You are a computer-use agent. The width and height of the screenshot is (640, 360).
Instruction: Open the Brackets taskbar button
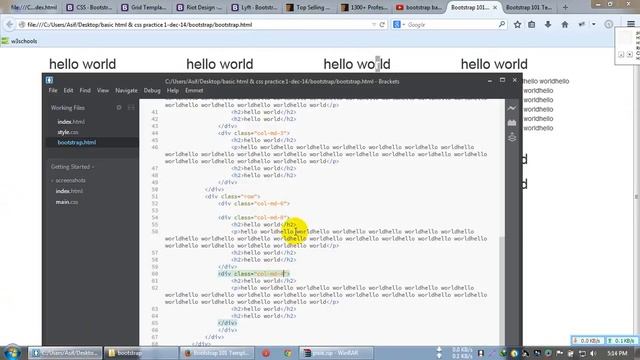click(x=65, y=353)
